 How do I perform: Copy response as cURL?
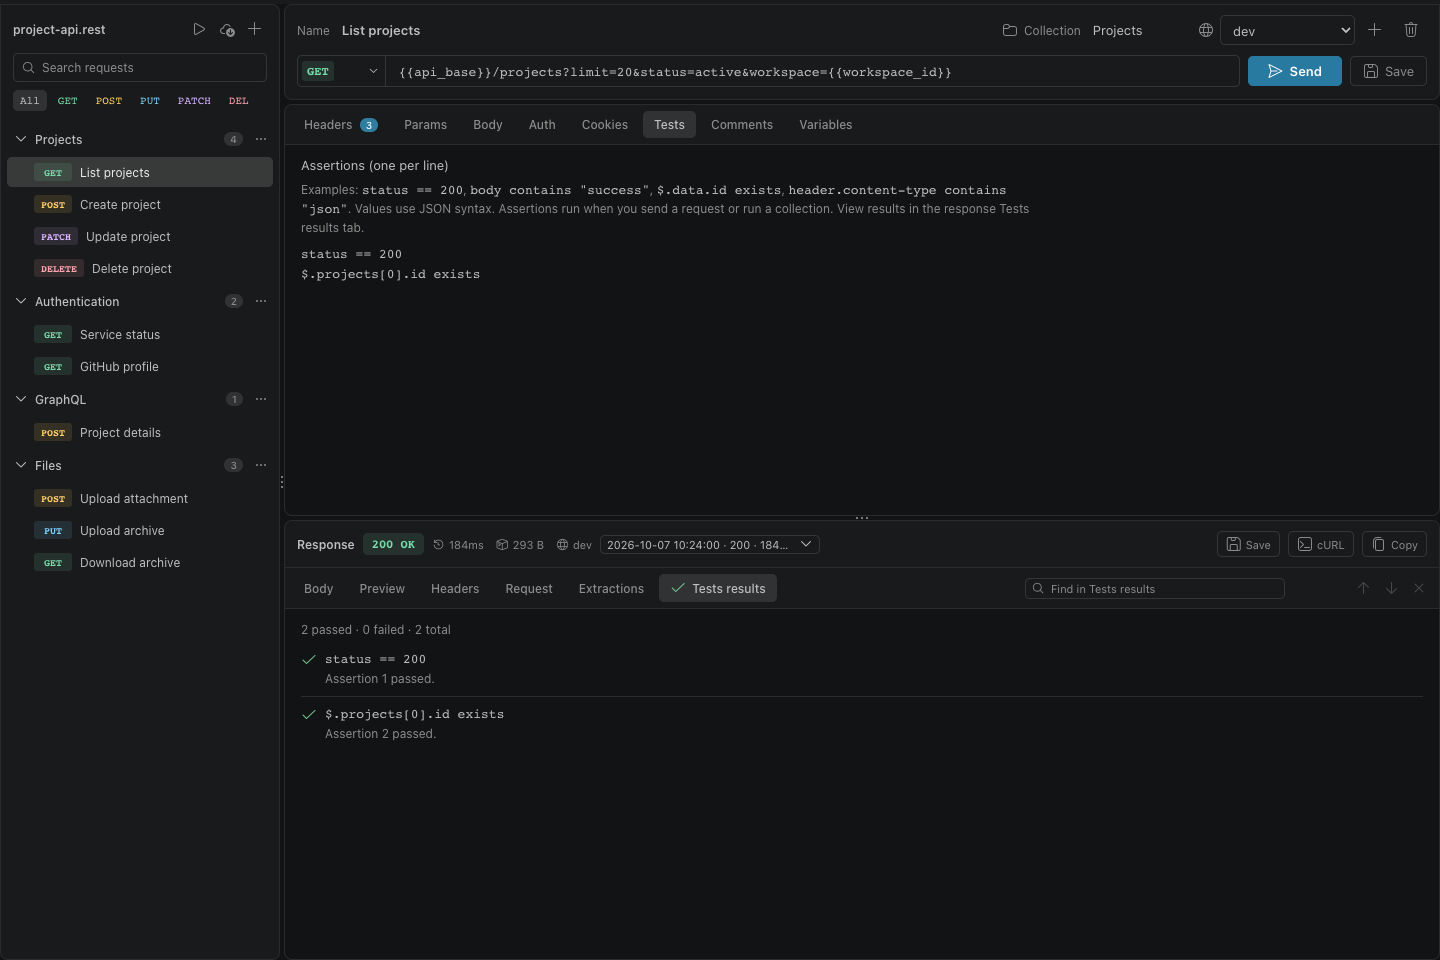point(1321,544)
